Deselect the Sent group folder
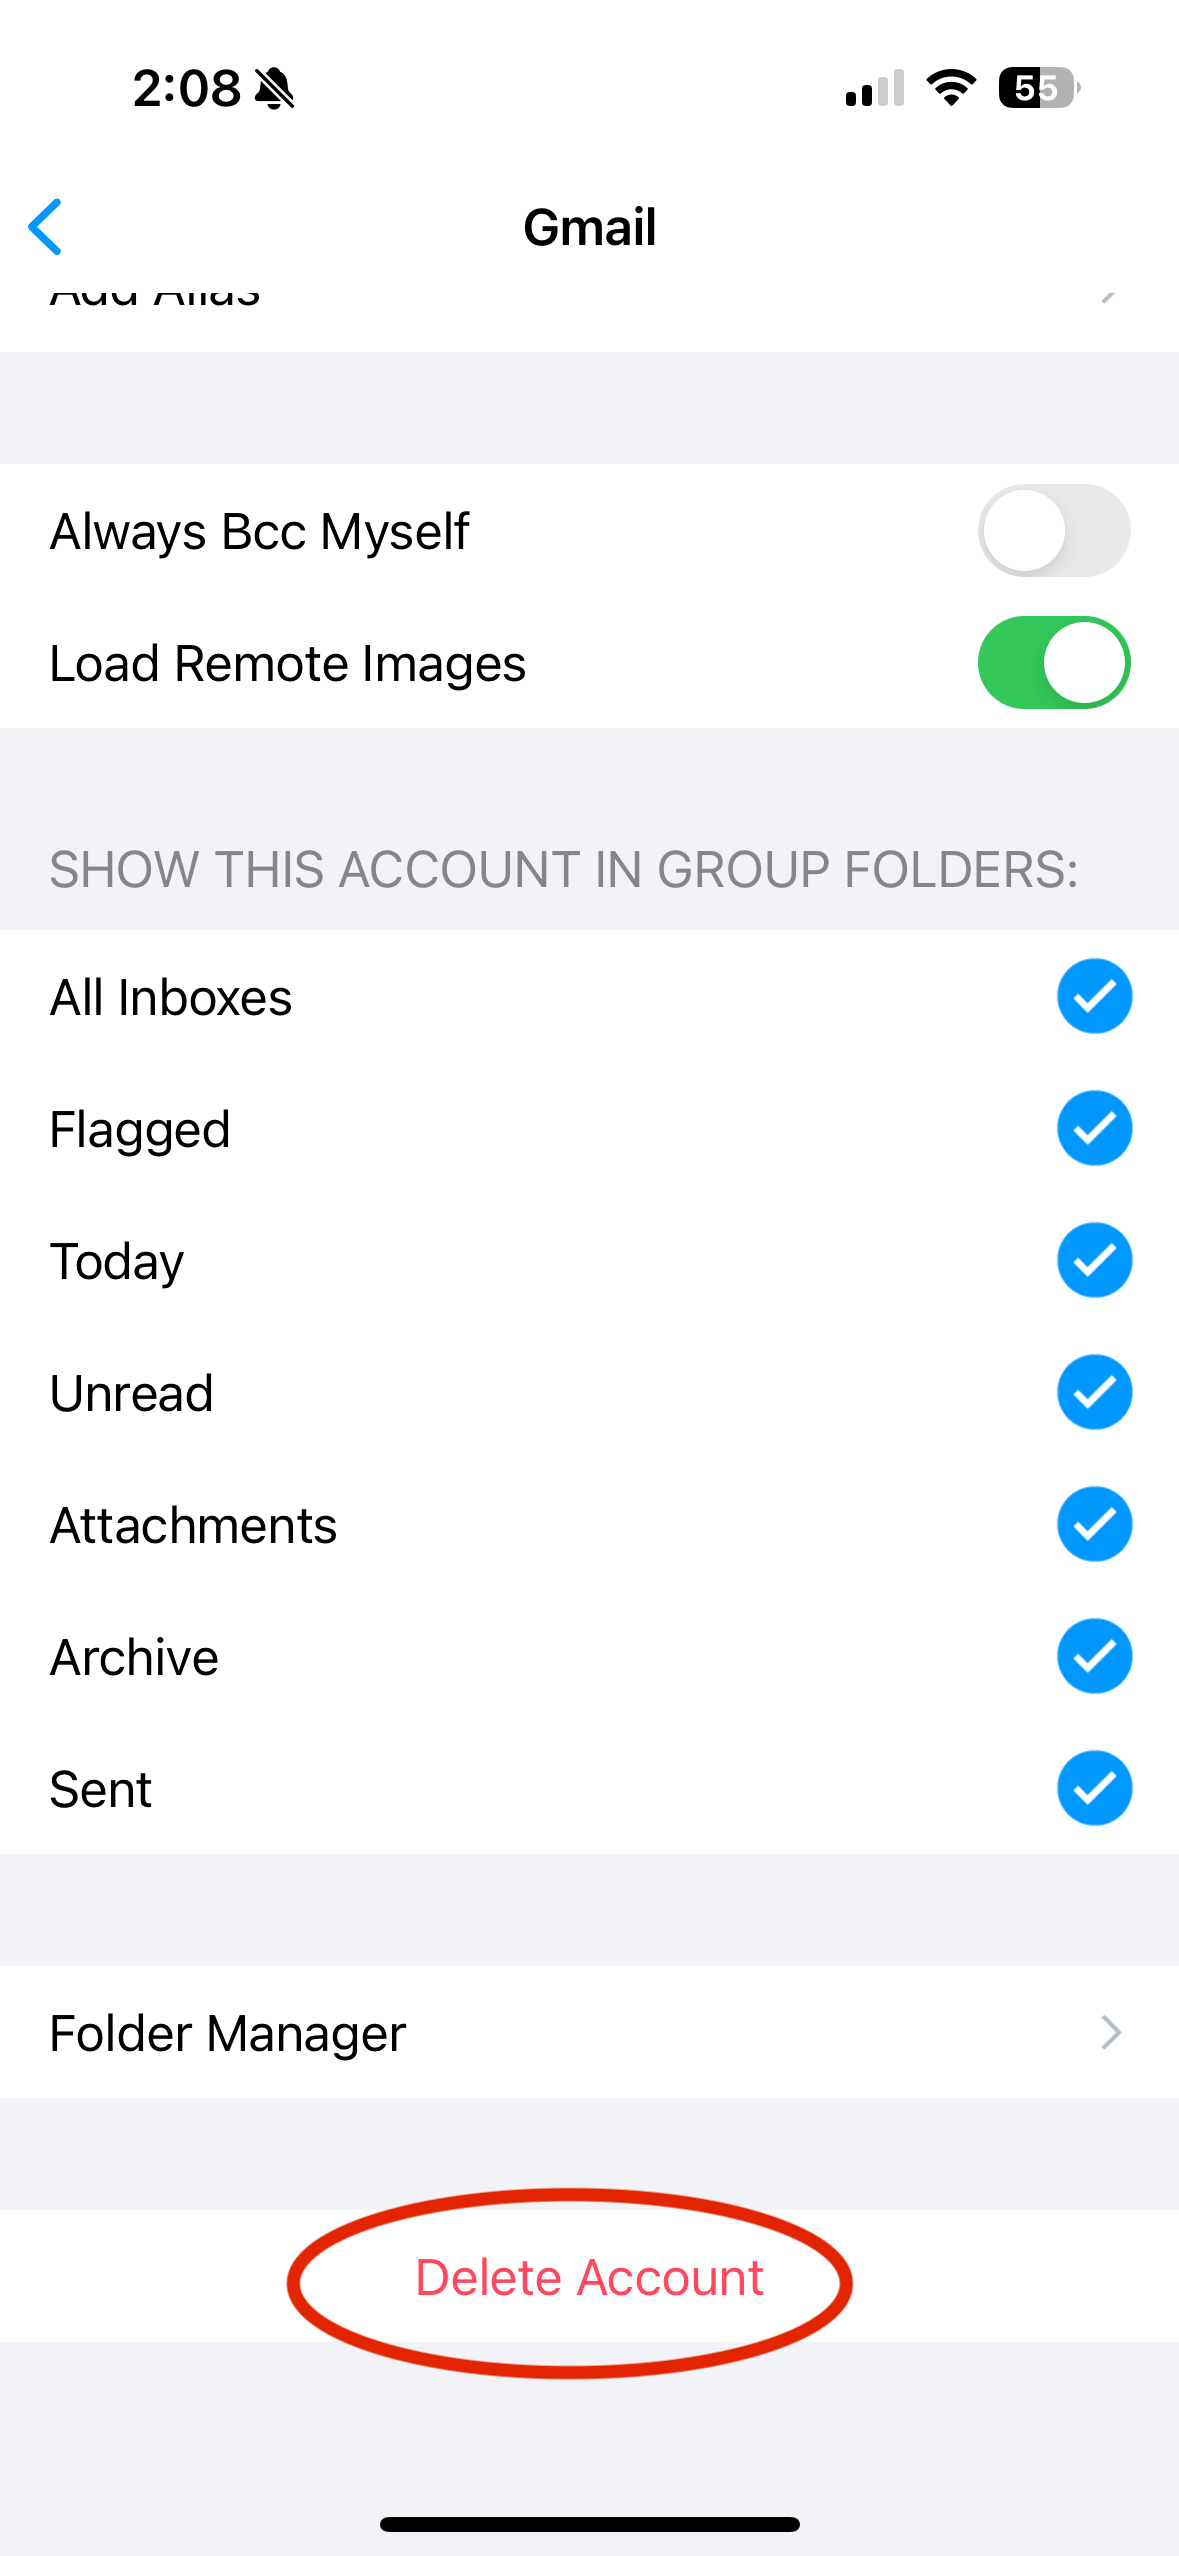Screen dimensions: 1179x2556 click(x=1094, y=1789)
